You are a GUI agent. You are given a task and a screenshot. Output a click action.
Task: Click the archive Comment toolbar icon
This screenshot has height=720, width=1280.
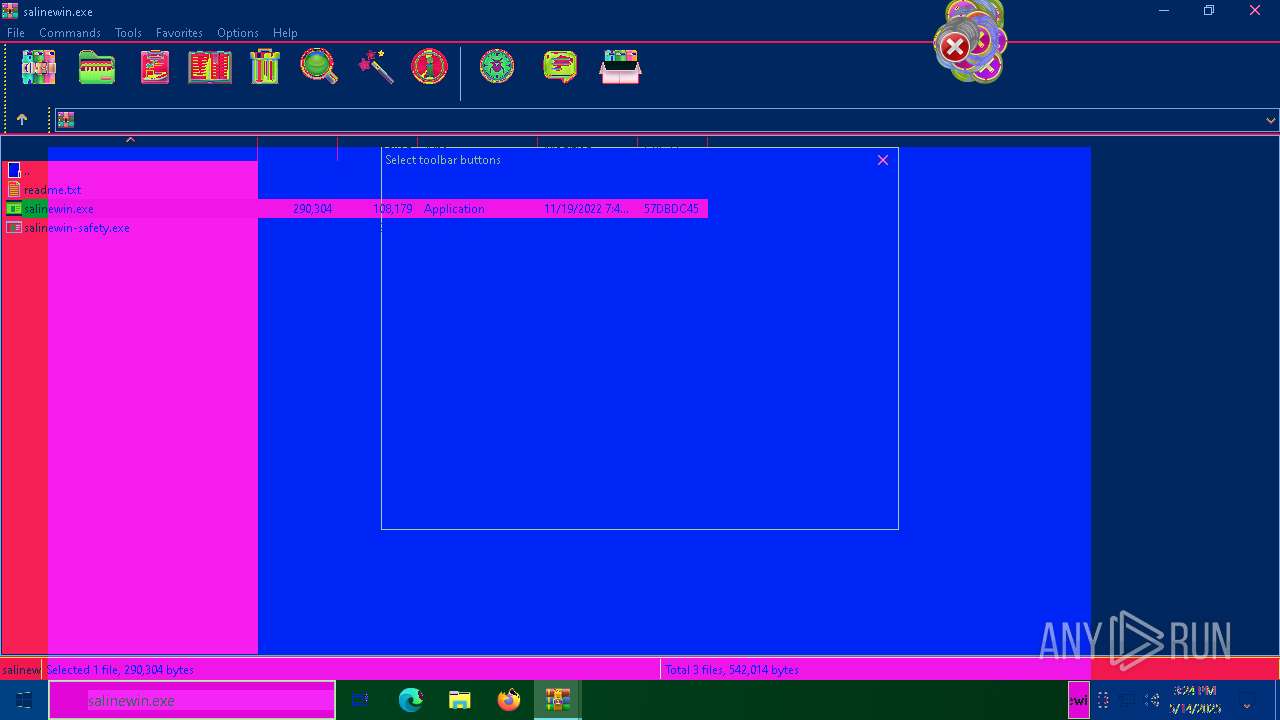pyautogui.click(x=560, y=68)
